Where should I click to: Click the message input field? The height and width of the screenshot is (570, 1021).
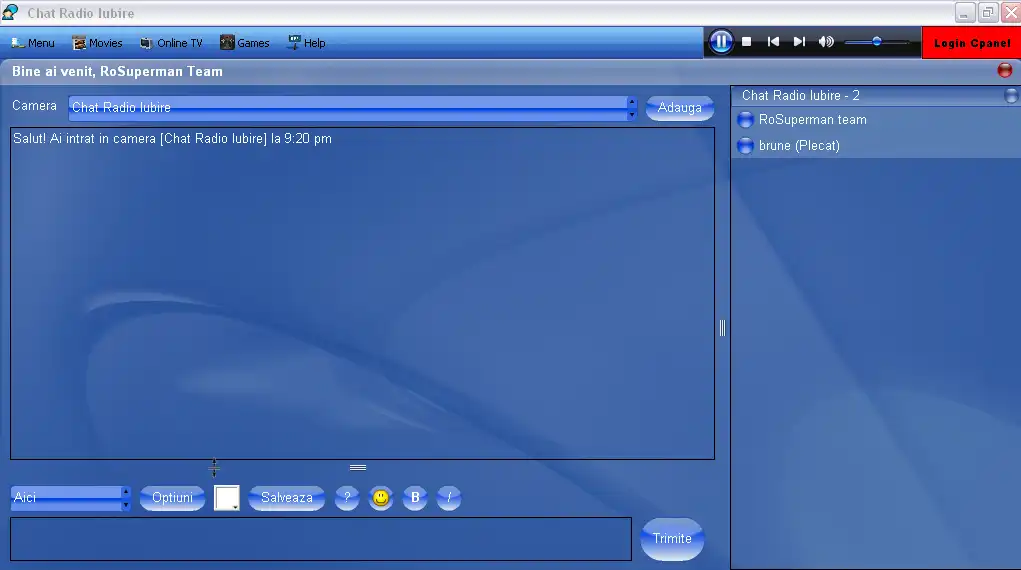coord(321,539)
